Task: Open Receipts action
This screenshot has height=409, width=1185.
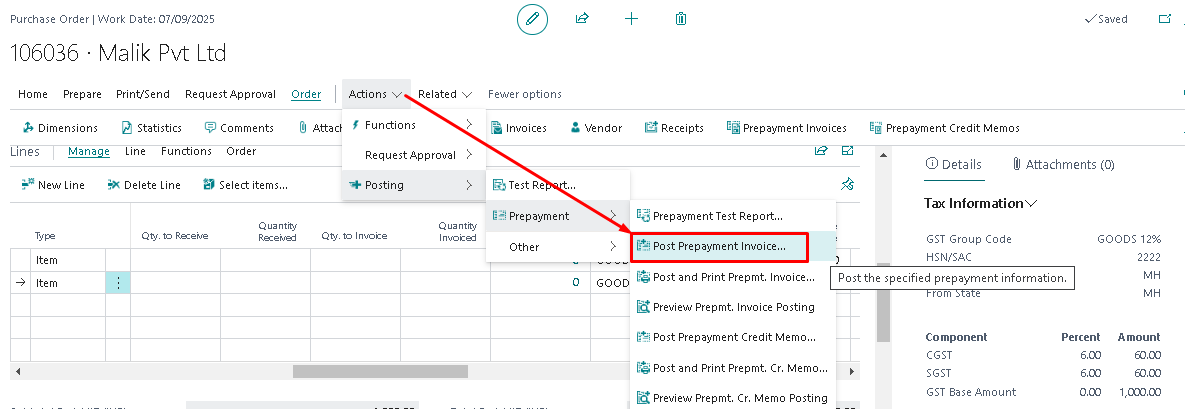Action: [674, 128]
